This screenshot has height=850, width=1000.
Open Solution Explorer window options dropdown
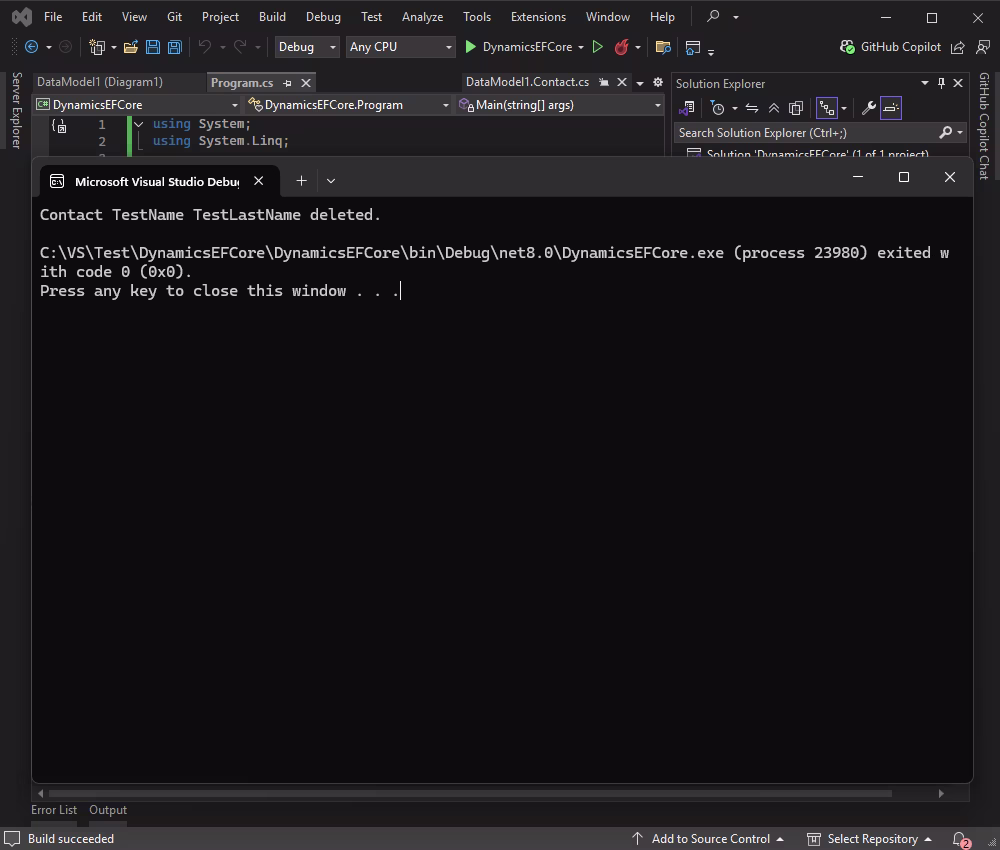click(925, 83)
